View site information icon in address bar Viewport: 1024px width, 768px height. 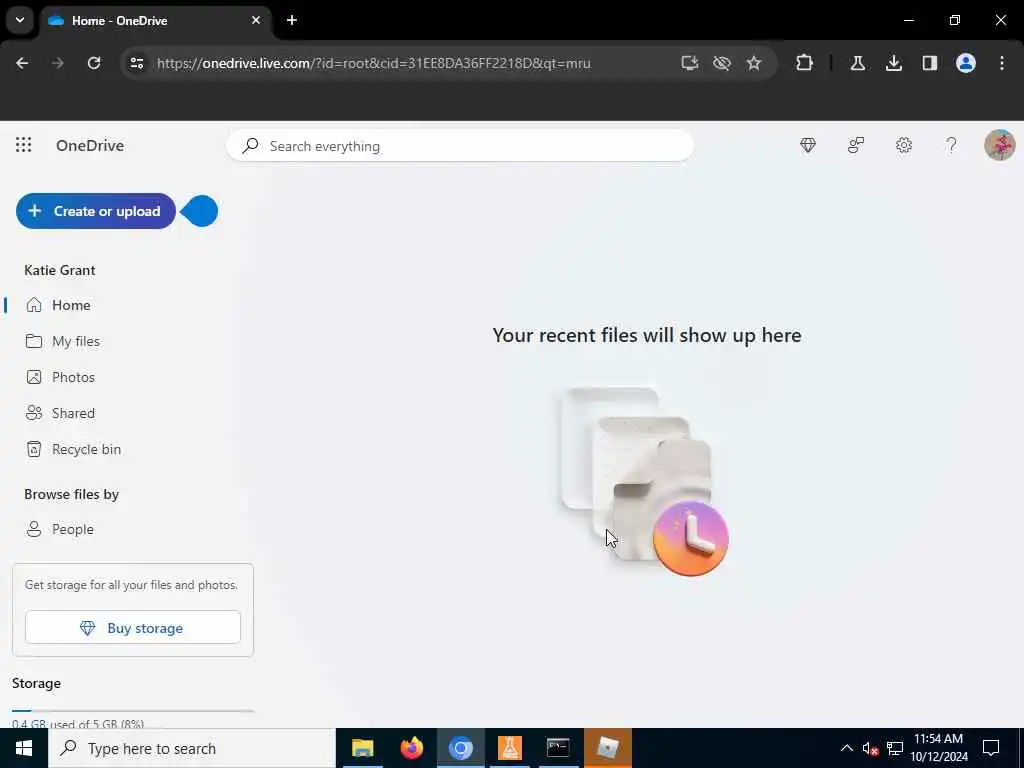click(136, 63)
